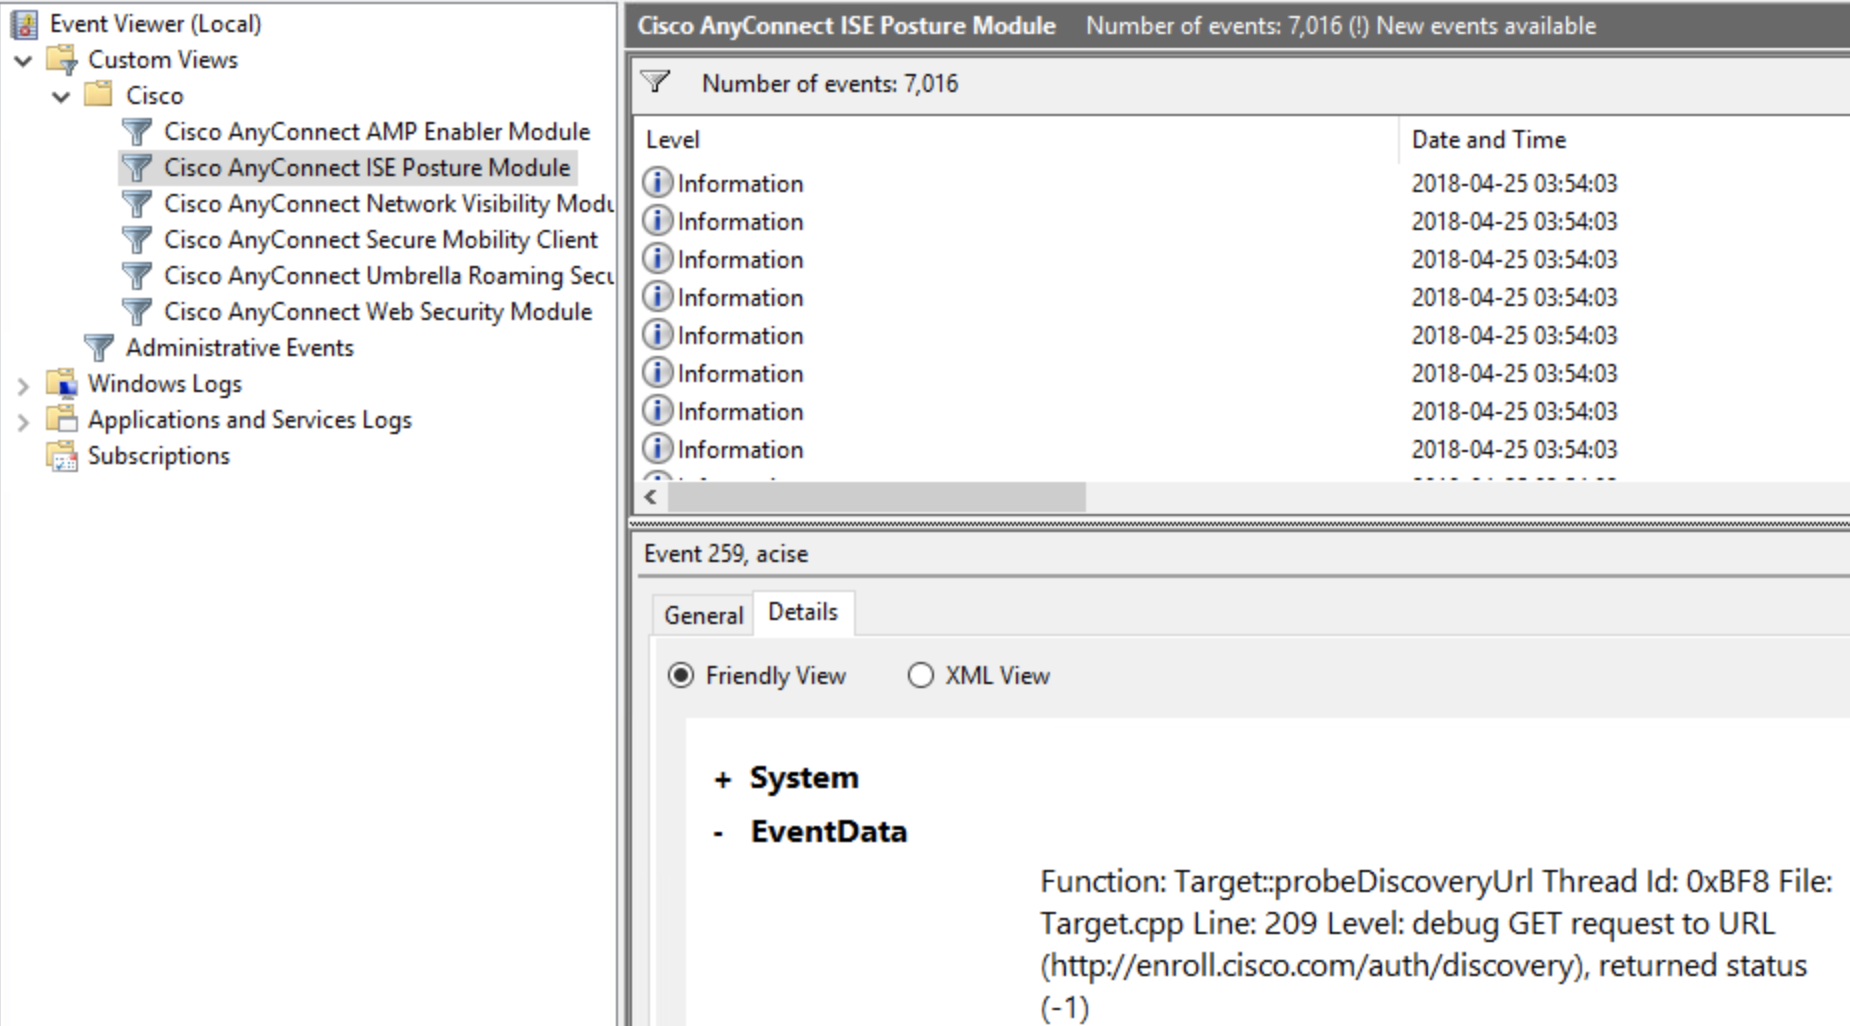Switch to the General tab
Image resolution: width=1850 pixels, height=1026 pixels.
pyautogui.click(x=703, y=615)
